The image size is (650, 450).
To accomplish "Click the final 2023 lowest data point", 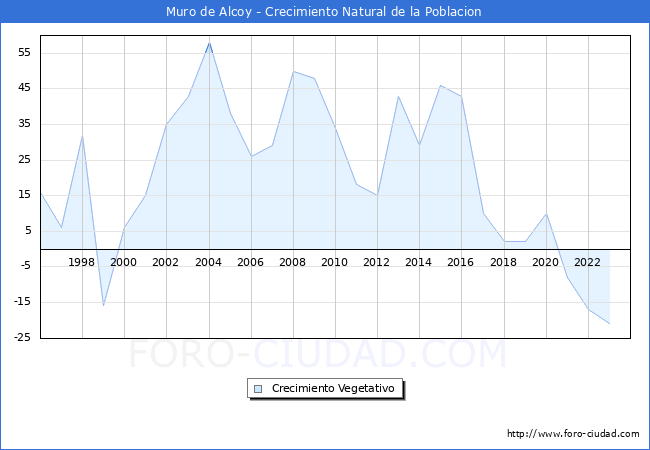I will (610, 324).
